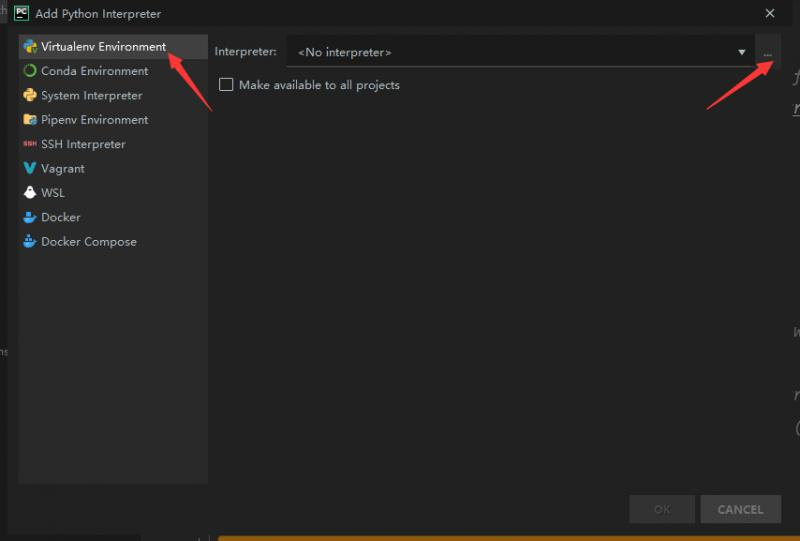Select Virtualenv Environment in the list

(113, 46)
